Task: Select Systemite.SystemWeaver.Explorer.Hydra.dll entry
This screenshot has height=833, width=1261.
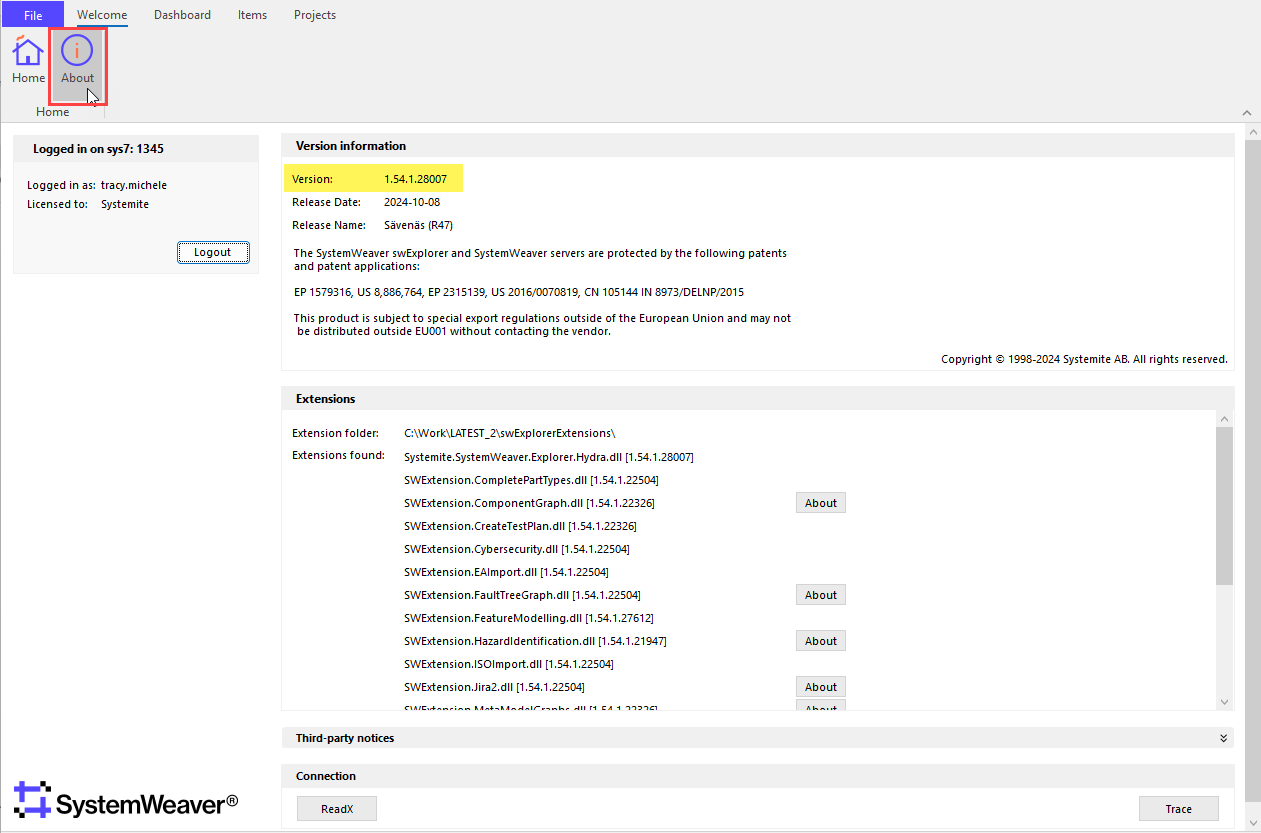Action: (549, 457)
